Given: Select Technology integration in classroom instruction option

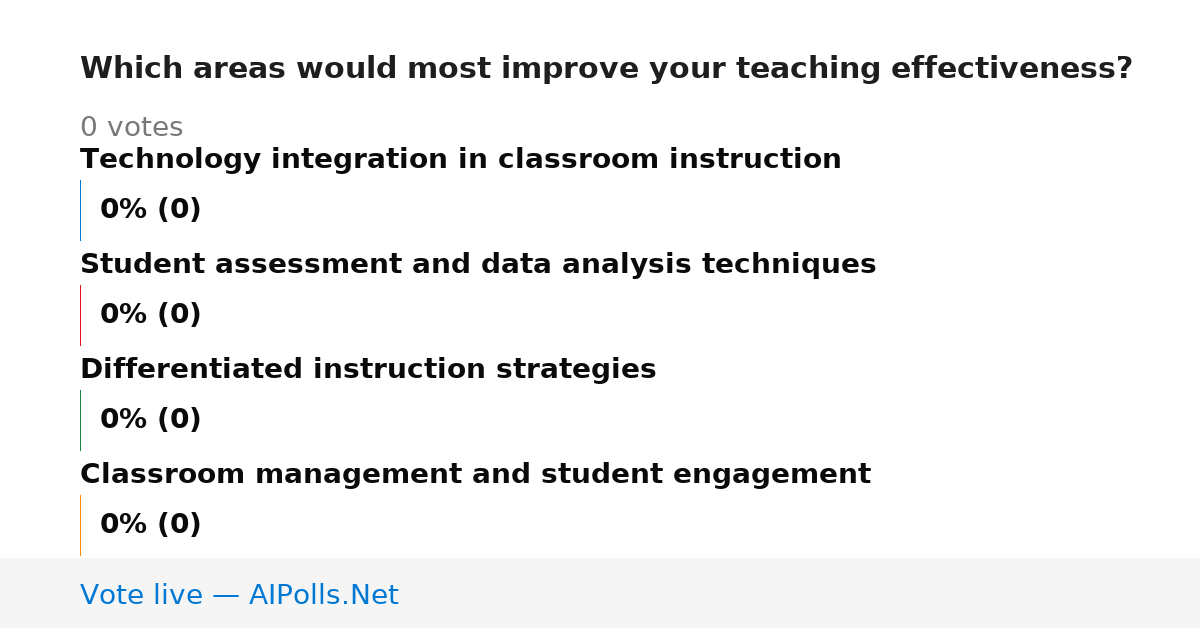Looking at the screenshot, I should click(x=461, y=159).
